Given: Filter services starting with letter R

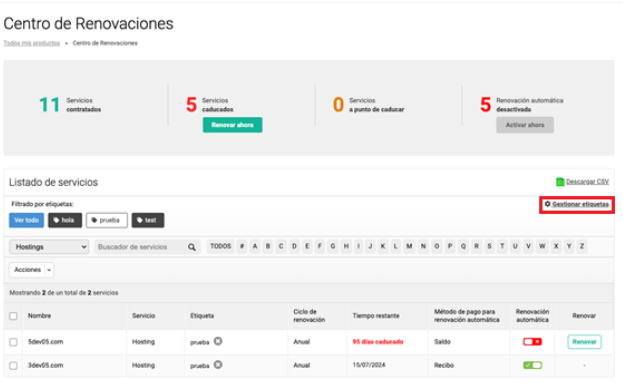Looking at the screenshot, I should point(476,246).
